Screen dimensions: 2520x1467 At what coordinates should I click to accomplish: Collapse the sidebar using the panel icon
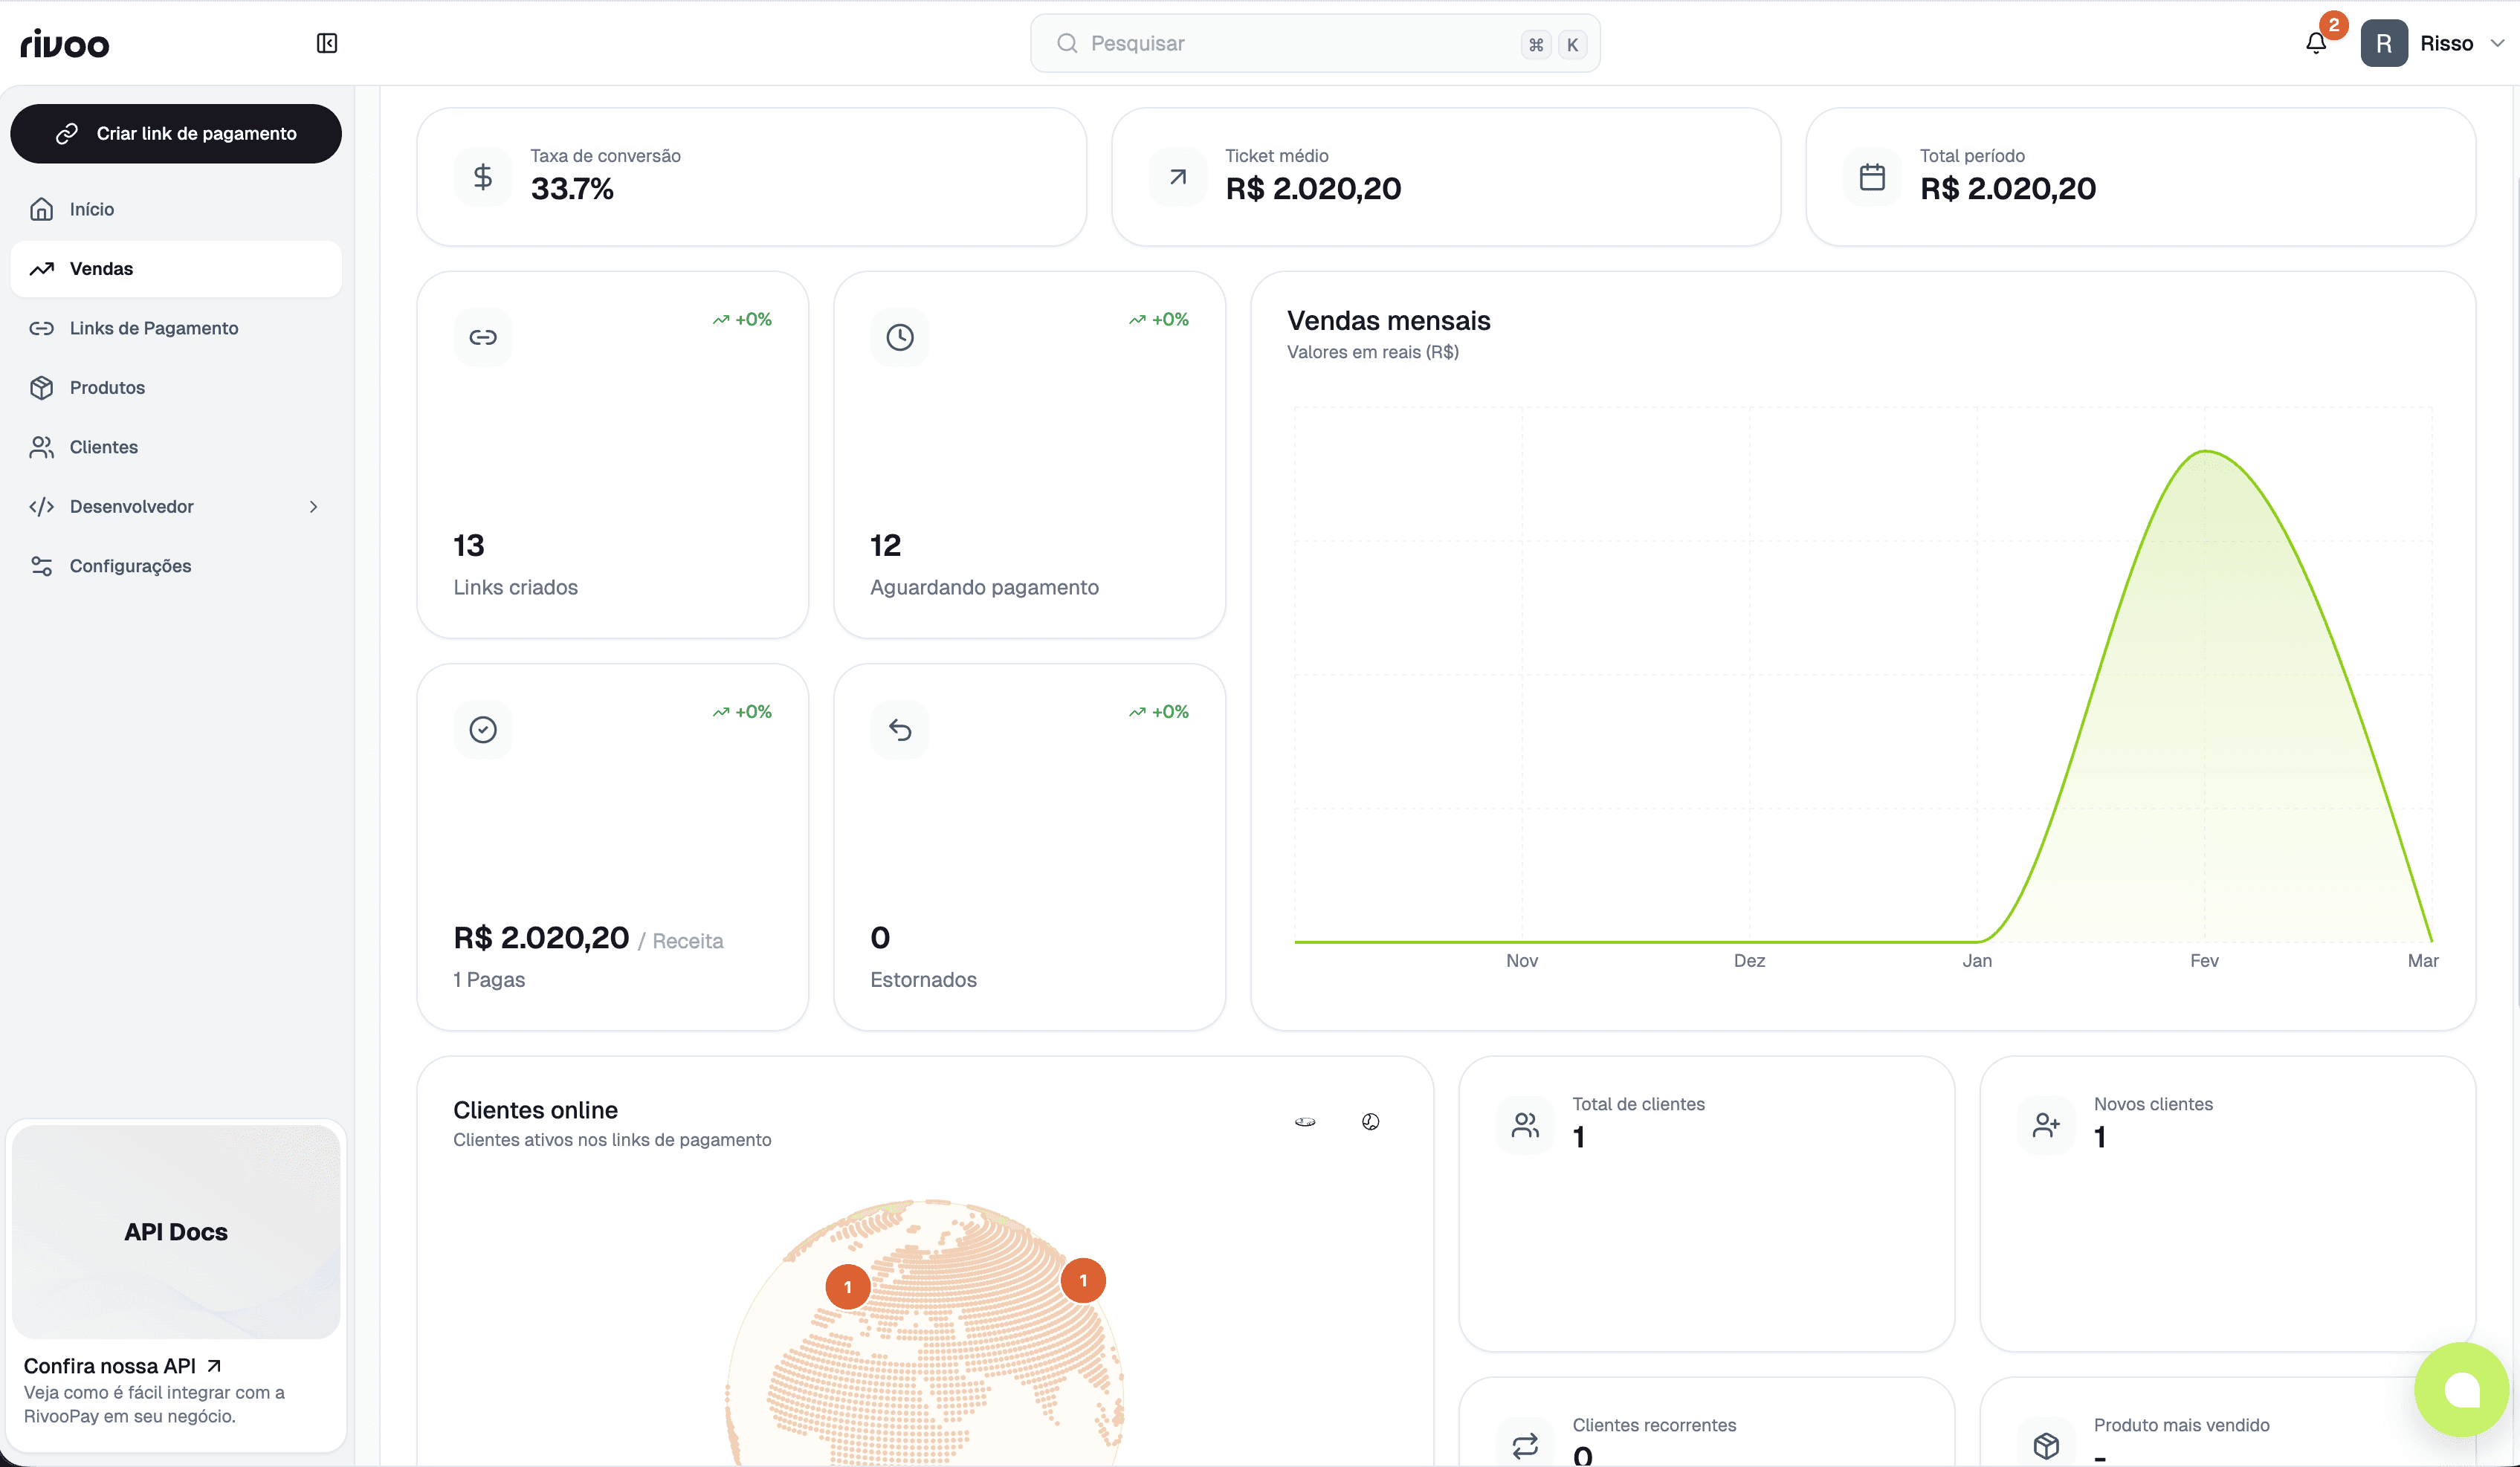326,43
